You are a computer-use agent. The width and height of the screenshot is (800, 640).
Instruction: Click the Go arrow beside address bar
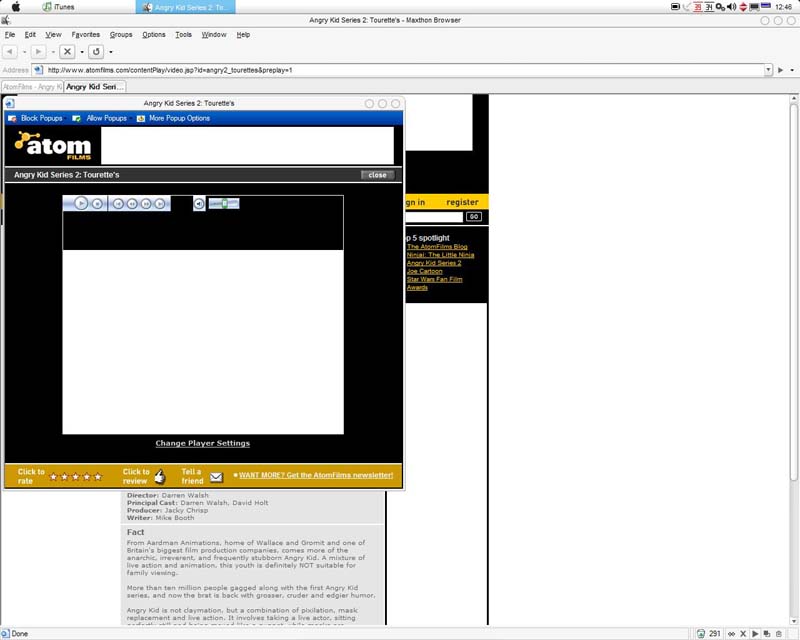click(780, 70)
